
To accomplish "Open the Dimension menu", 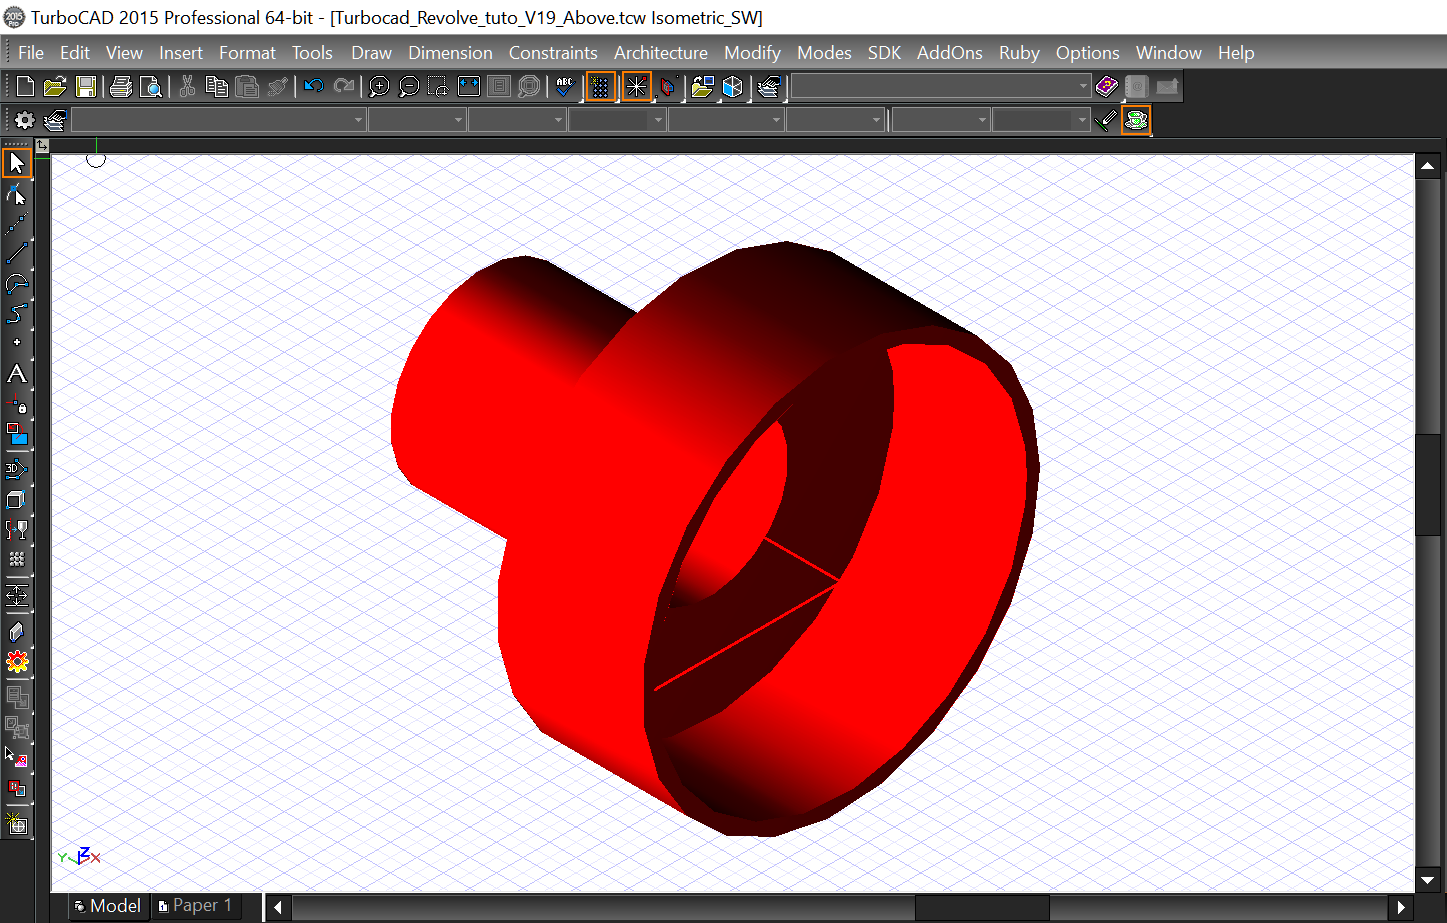I will tap(450, 53).
